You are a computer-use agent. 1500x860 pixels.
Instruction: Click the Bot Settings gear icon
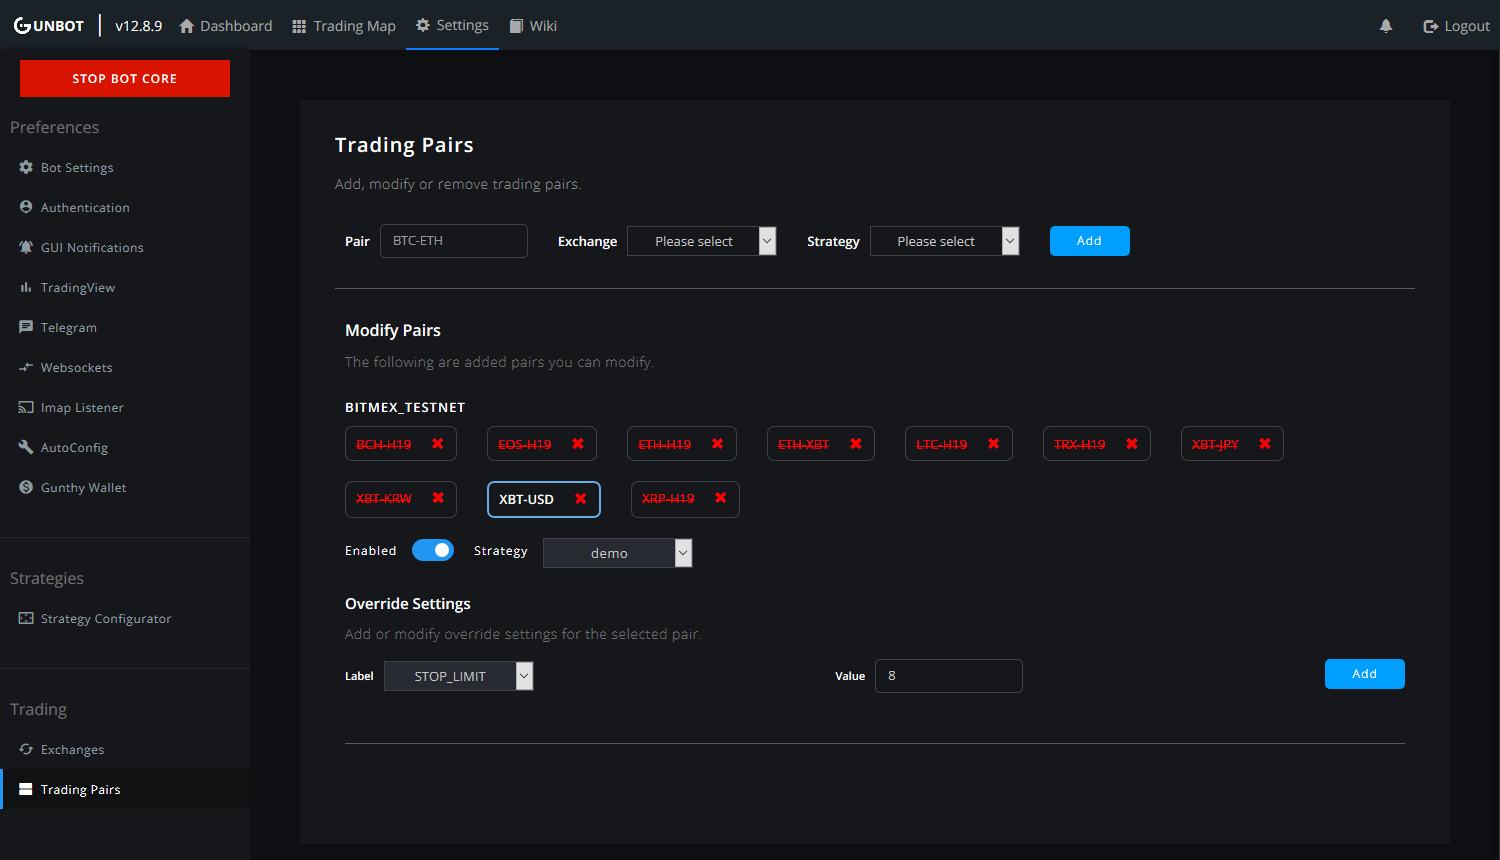click(26, 167)
